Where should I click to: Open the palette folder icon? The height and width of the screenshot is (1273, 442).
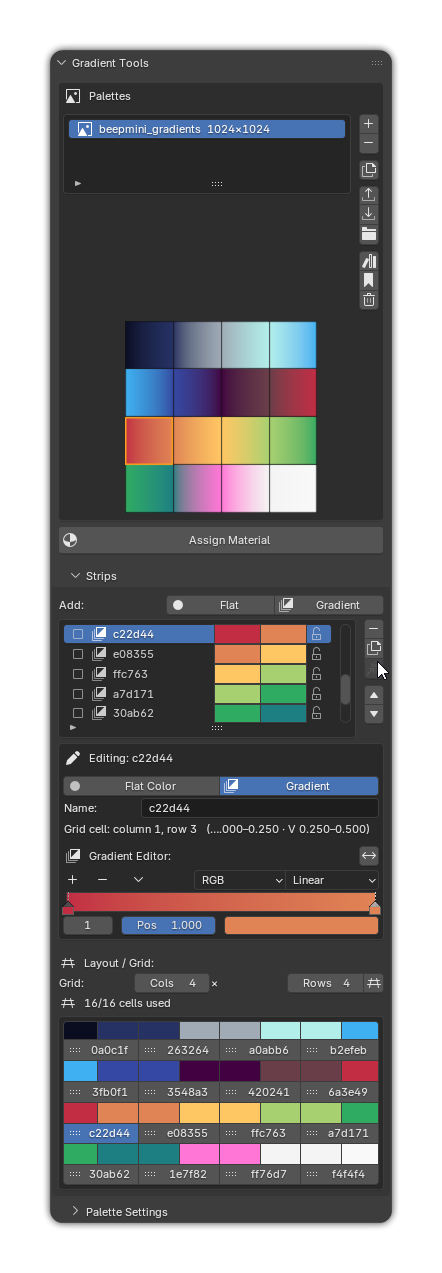[x=369, y=234]
